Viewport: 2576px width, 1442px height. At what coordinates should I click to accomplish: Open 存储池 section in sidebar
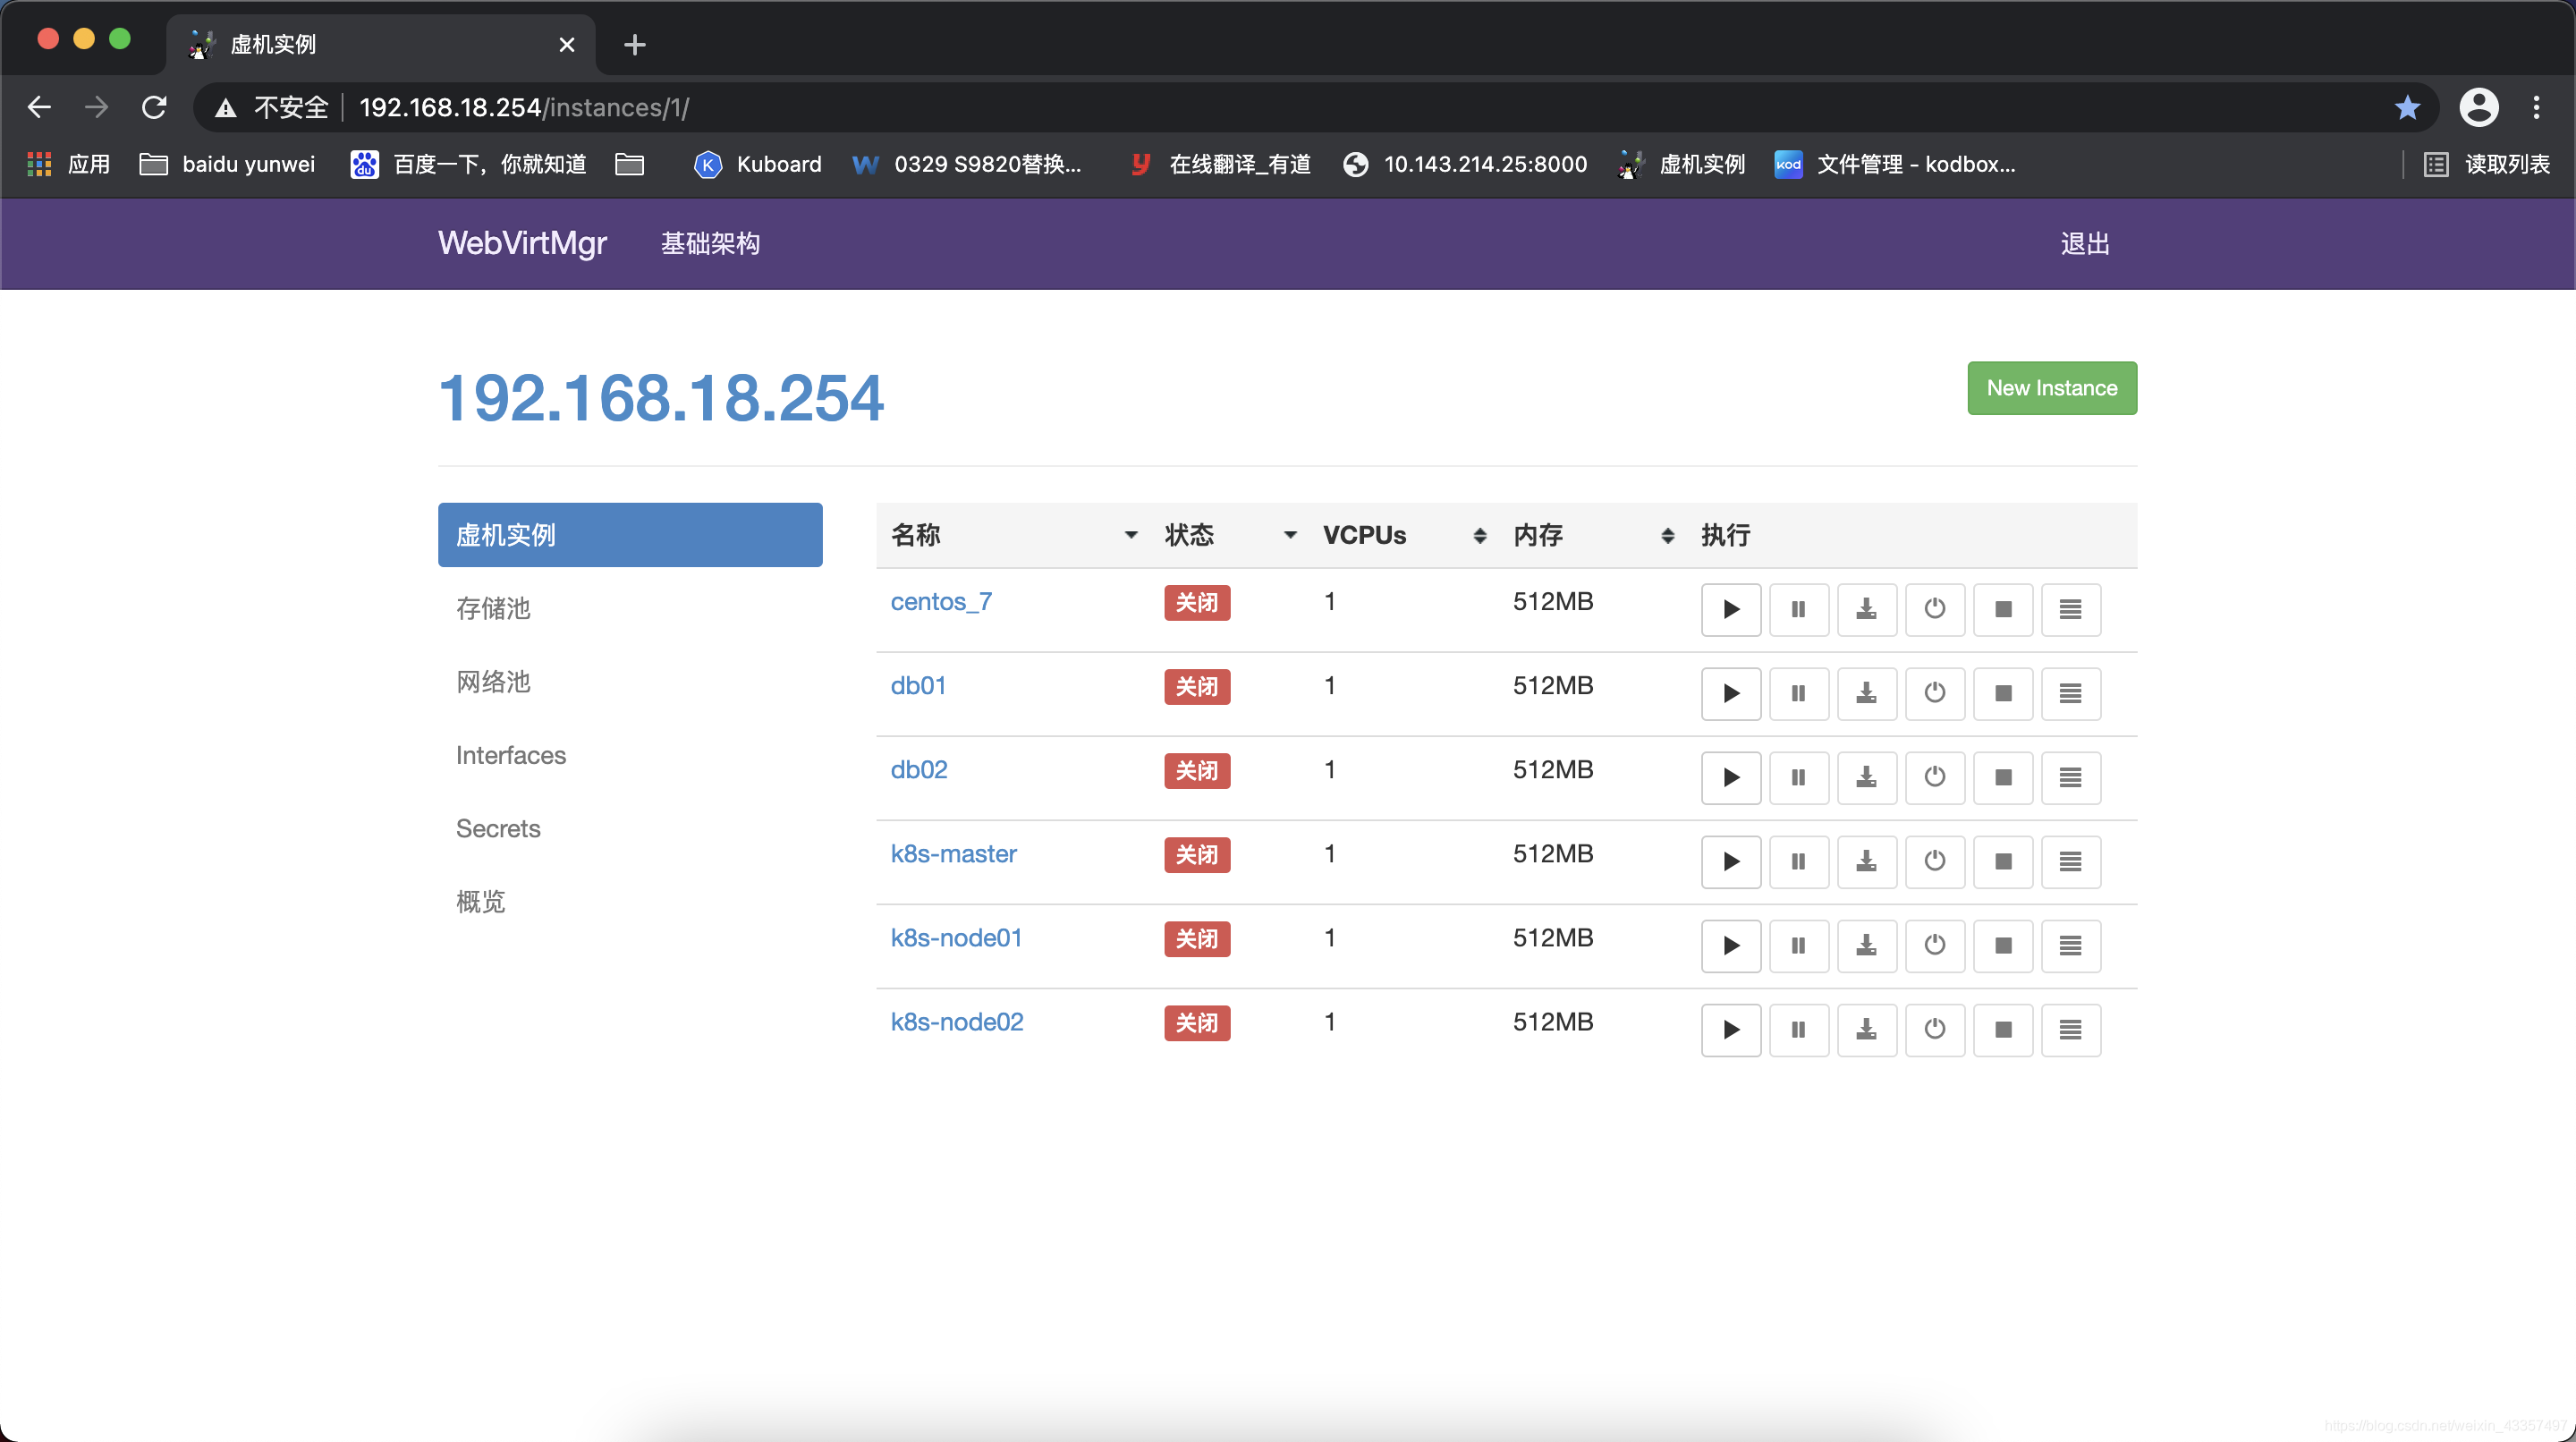click(490, 608)
